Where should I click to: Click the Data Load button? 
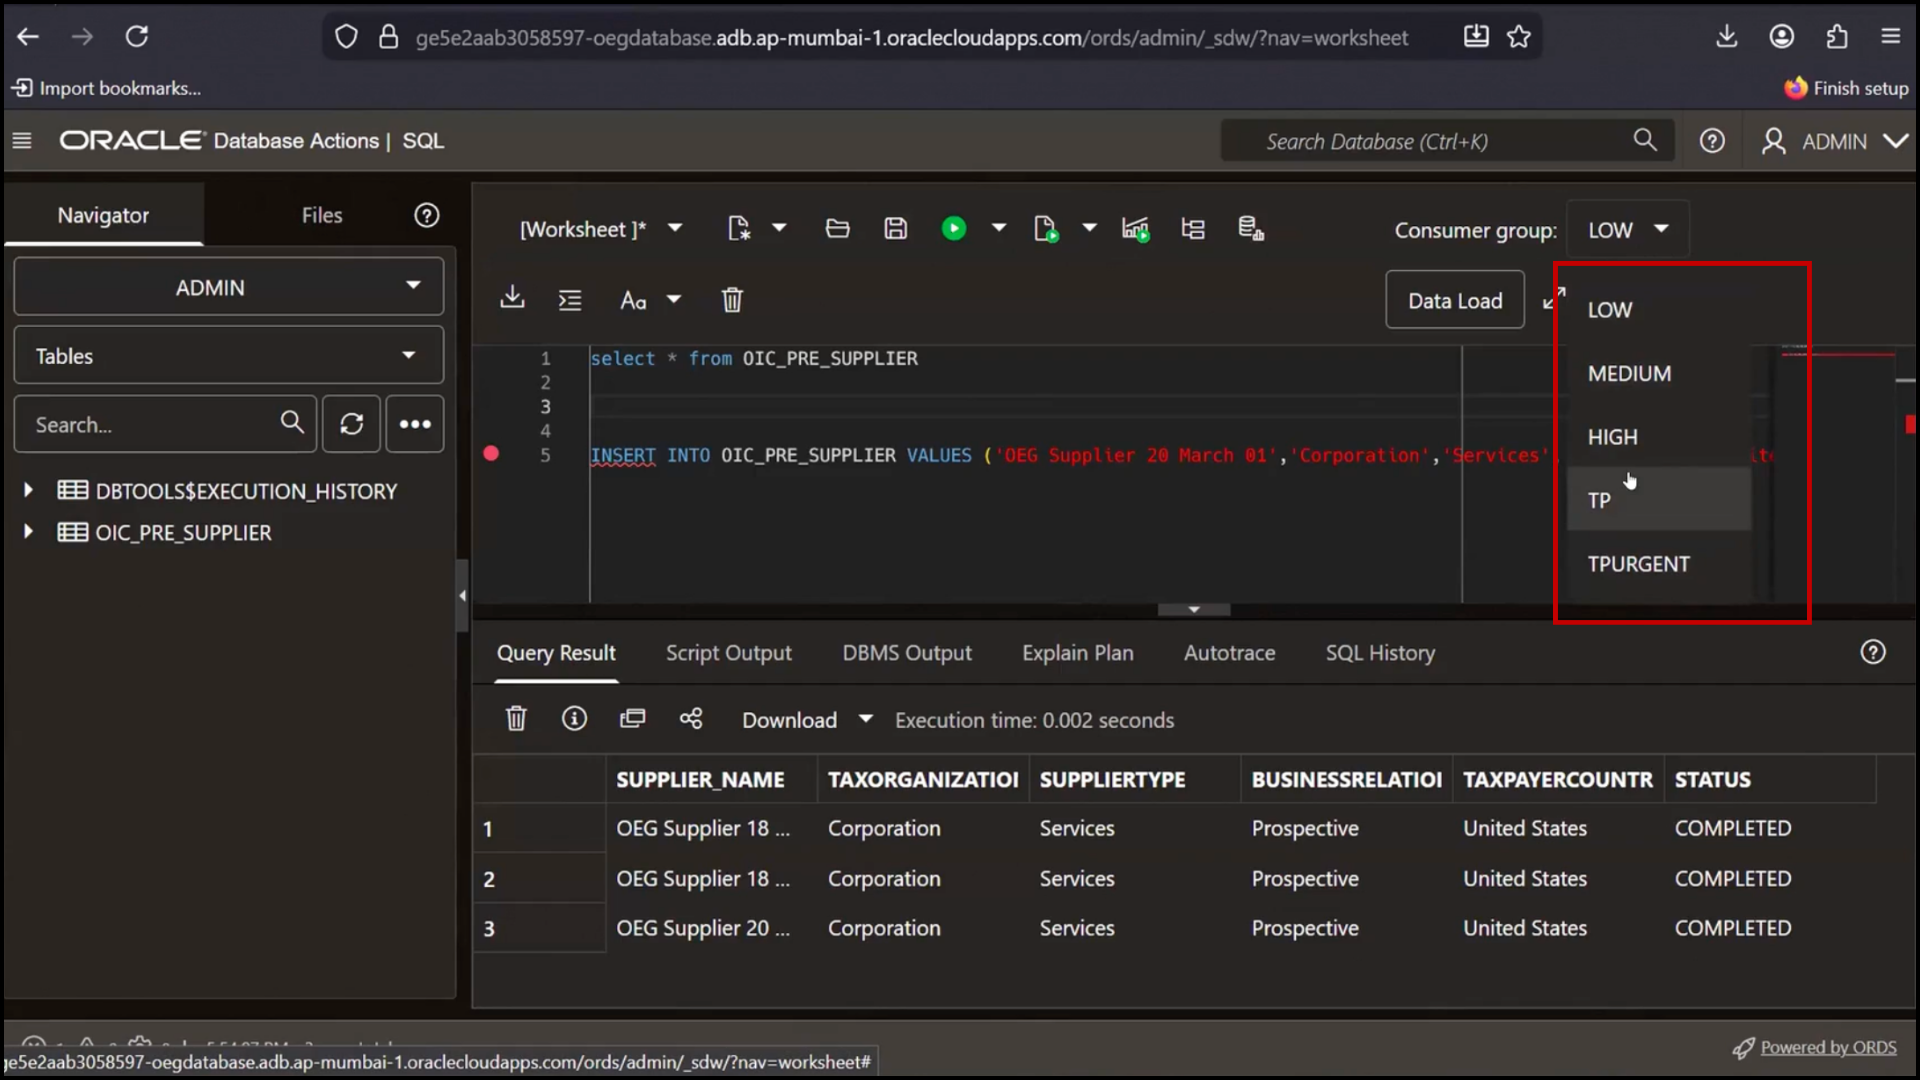[x=1455, y=300]
